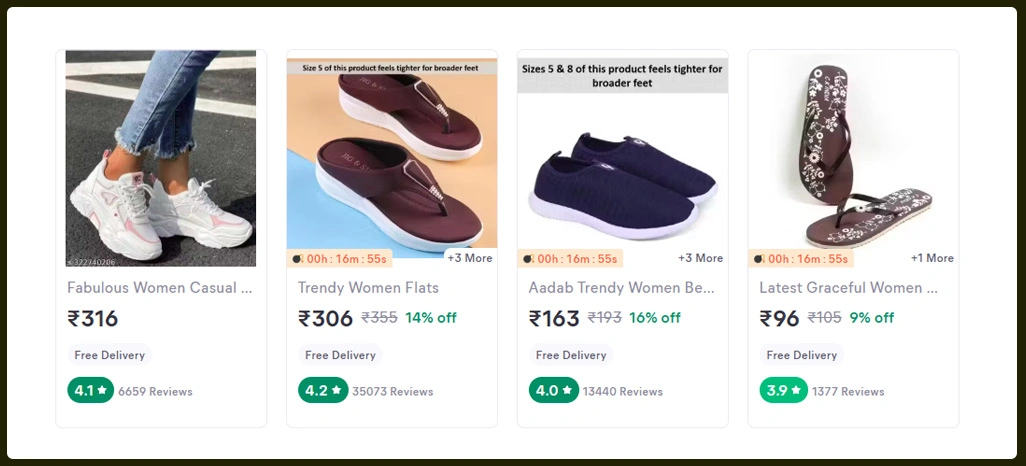View 35073 Reviews for Trendy Flats
Screen dimensions: 1026x466
coord(392,392)
